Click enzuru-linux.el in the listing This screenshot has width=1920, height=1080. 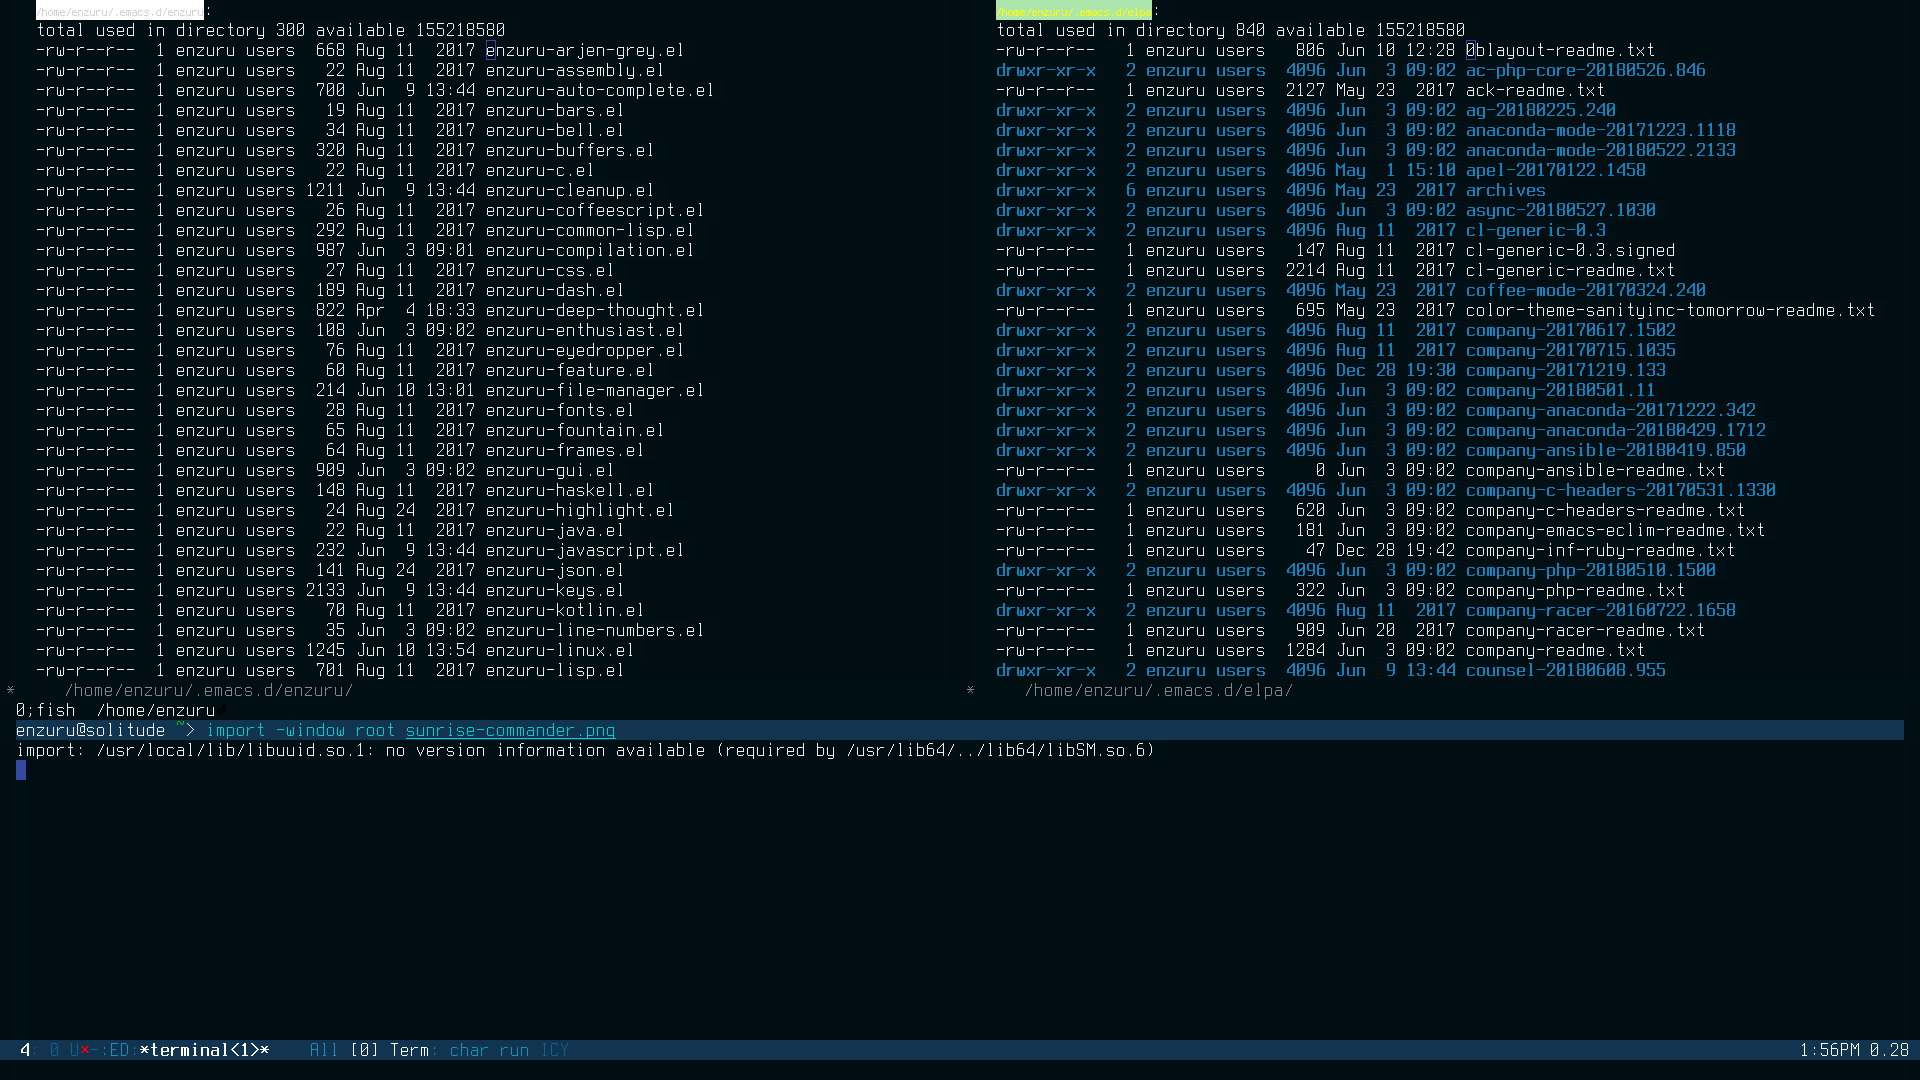559,650
